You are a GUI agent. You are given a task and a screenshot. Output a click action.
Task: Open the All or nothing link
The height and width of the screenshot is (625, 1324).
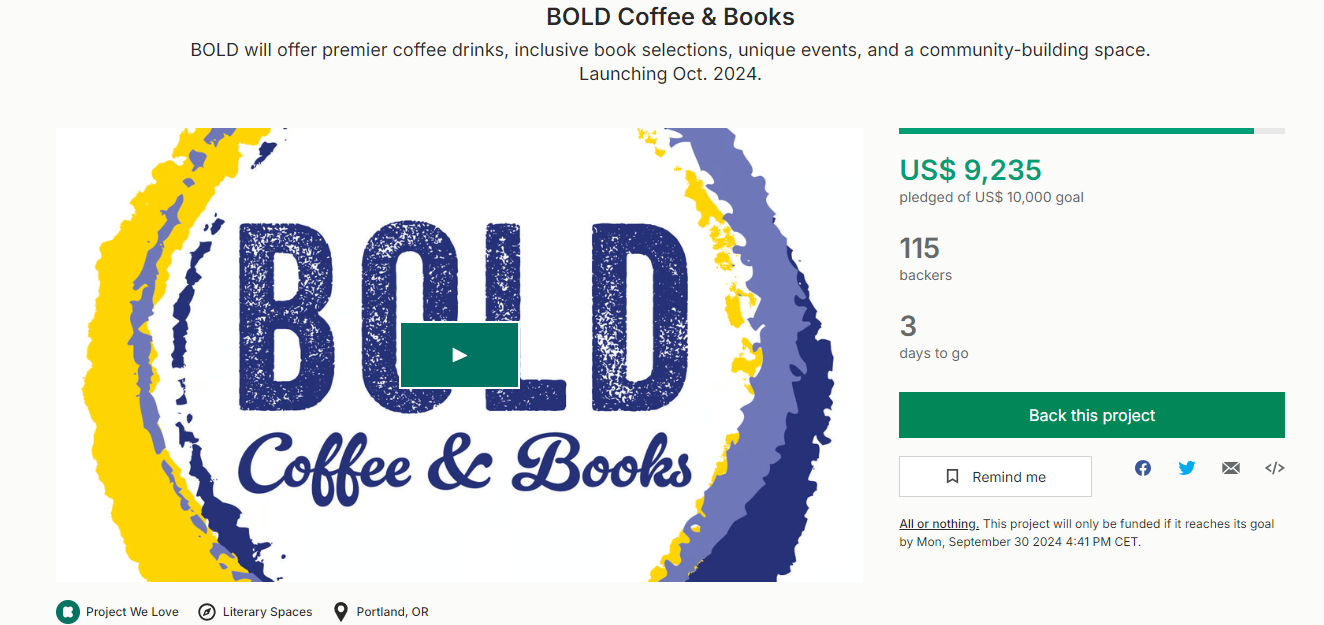click(938, 524)
